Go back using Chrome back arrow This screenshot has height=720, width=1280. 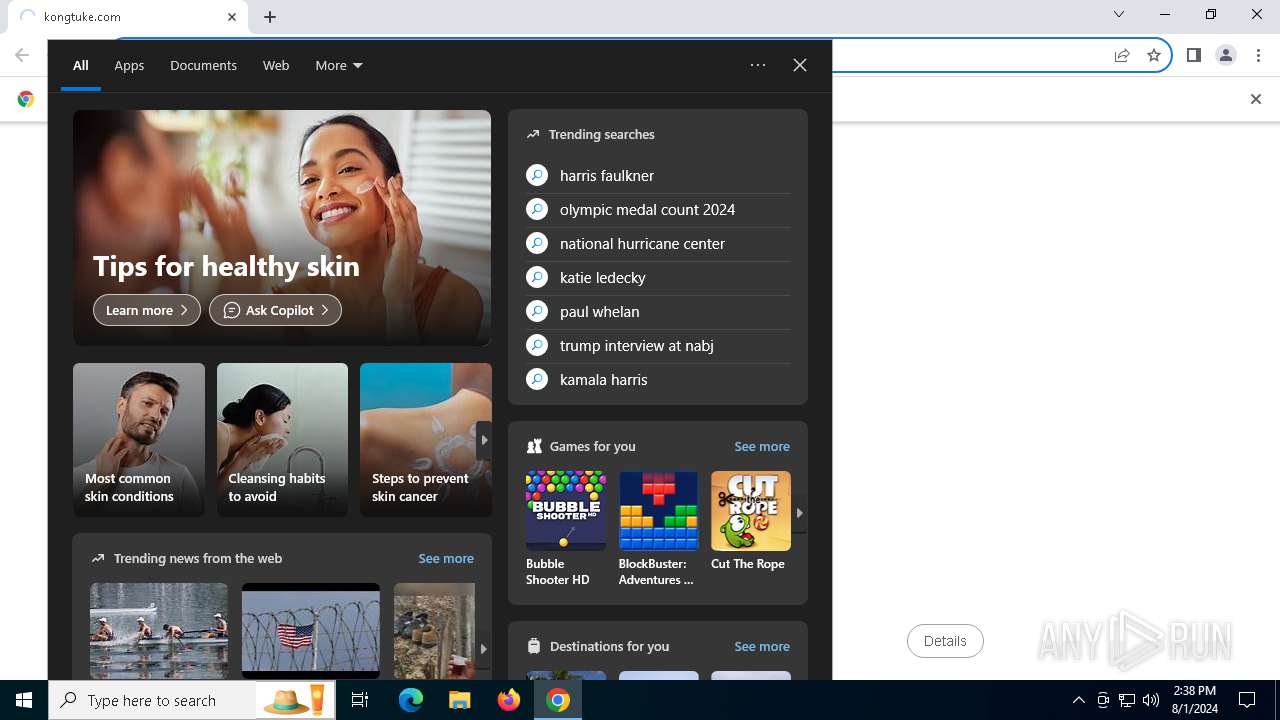pyautogui.click(x=22, y=55)
